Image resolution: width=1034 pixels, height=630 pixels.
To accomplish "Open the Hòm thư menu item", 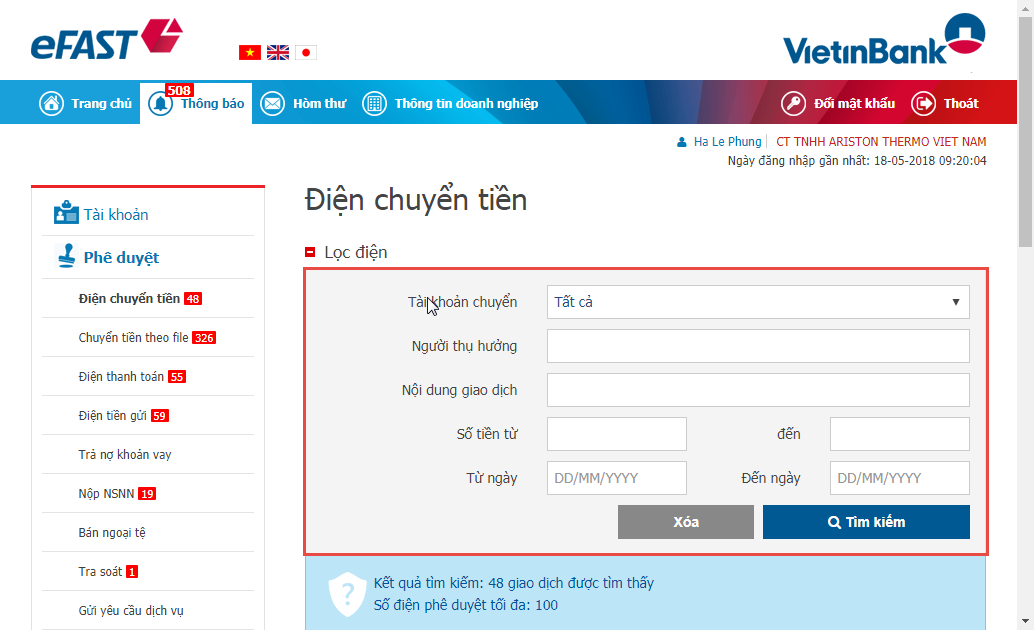I will point(319,104).
